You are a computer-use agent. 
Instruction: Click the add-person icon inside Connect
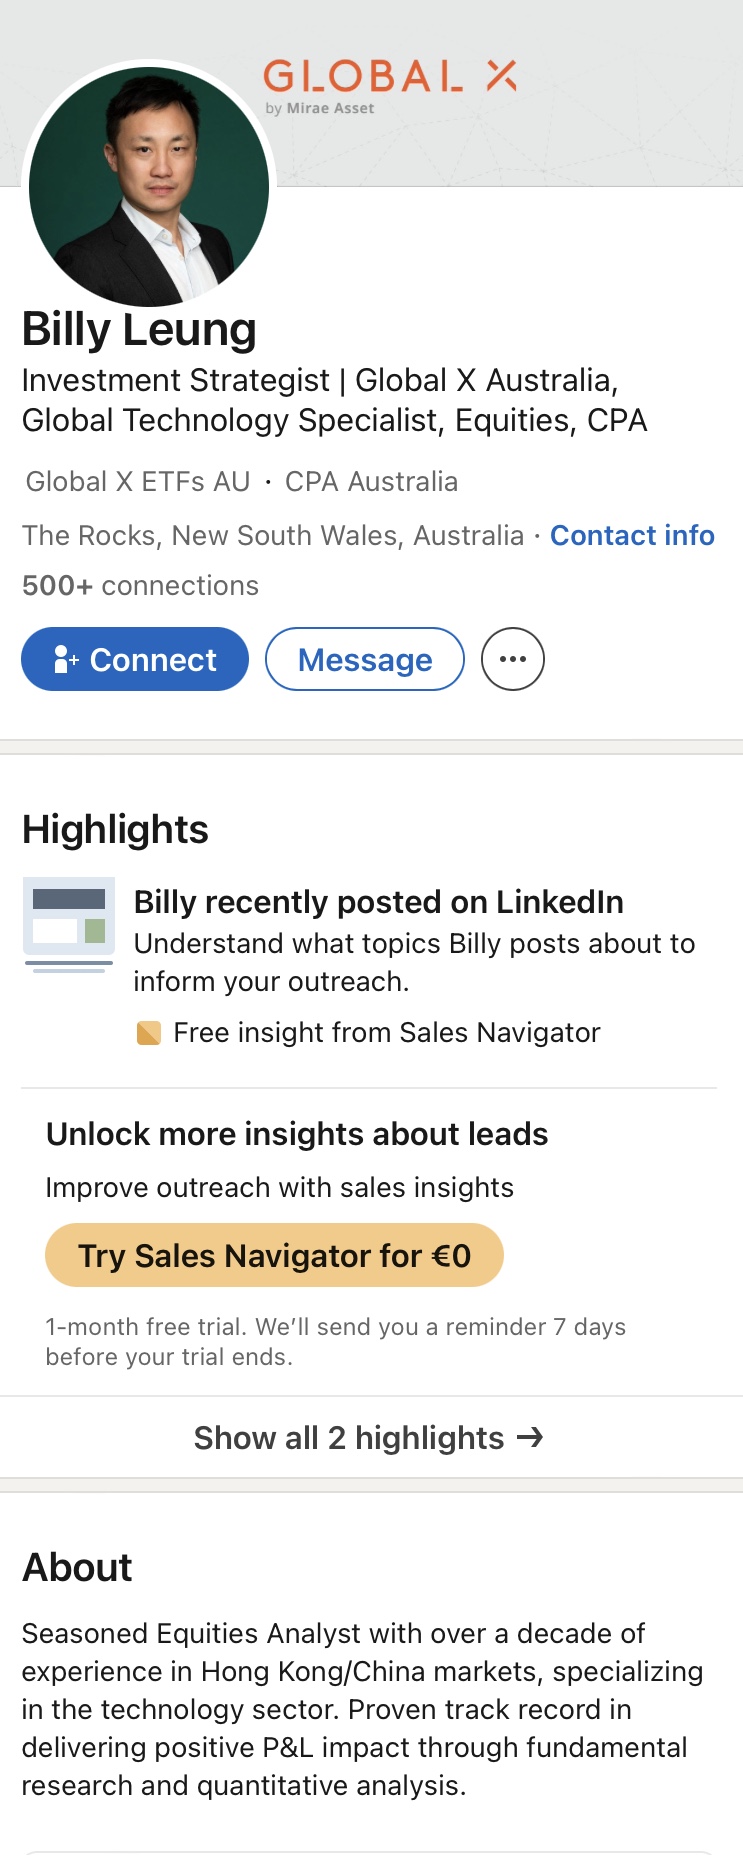65,659
